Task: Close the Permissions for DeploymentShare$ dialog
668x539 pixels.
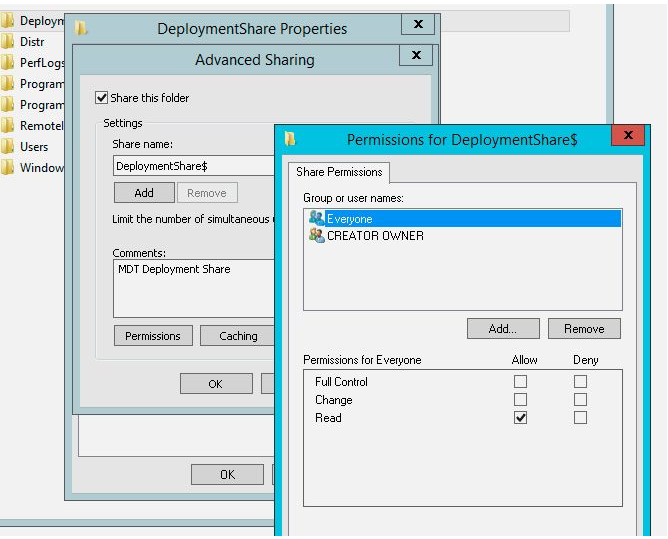Action: pos(628,135)
